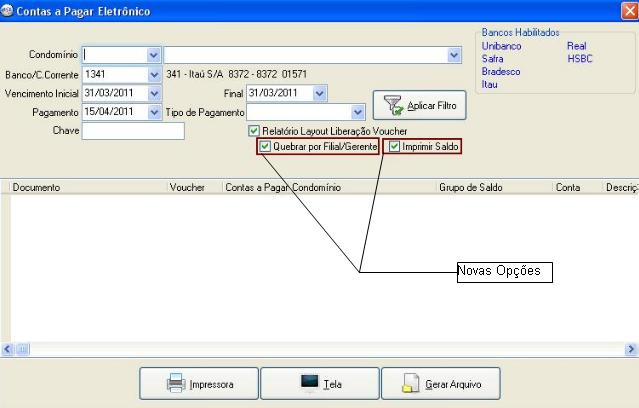Viewport: 639px width, 408px height.
Task: Uncheck Quebrar por Filial/Gerente option
Action: point(264,147)
